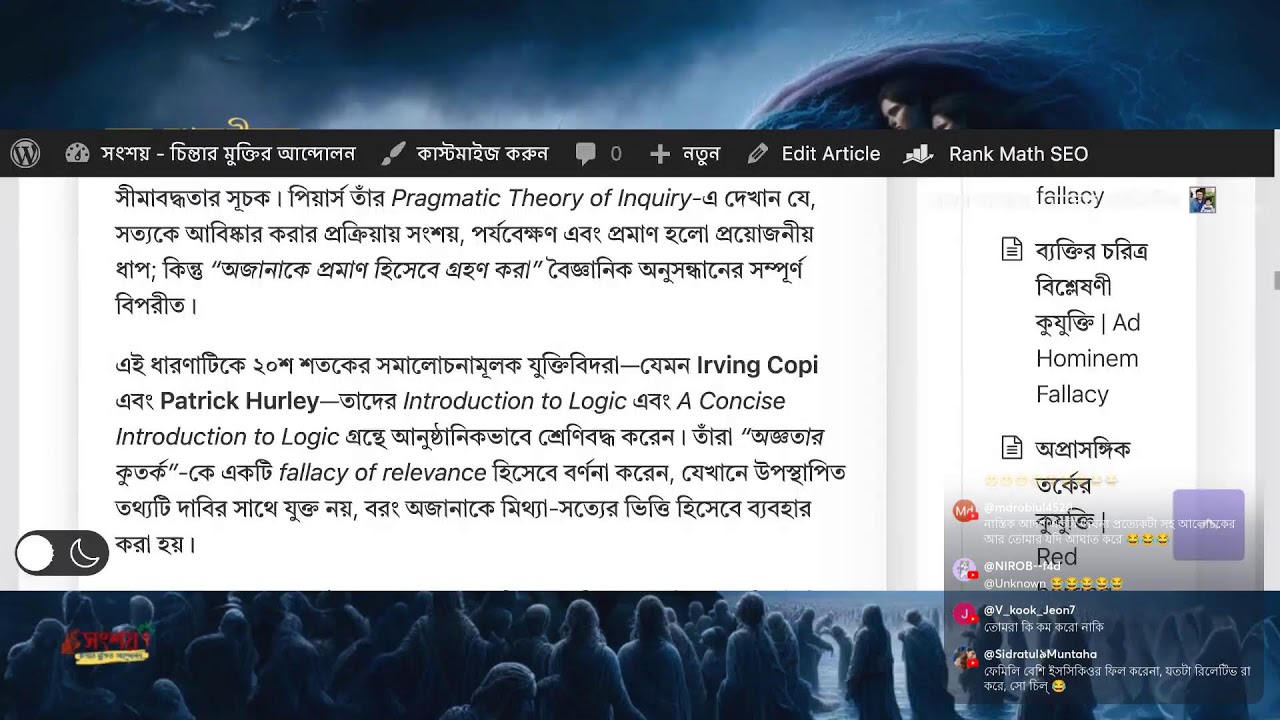Open the WordPress logo menu
The image size is (1280, 720).
pyautogui.click(x=25, y=154)
